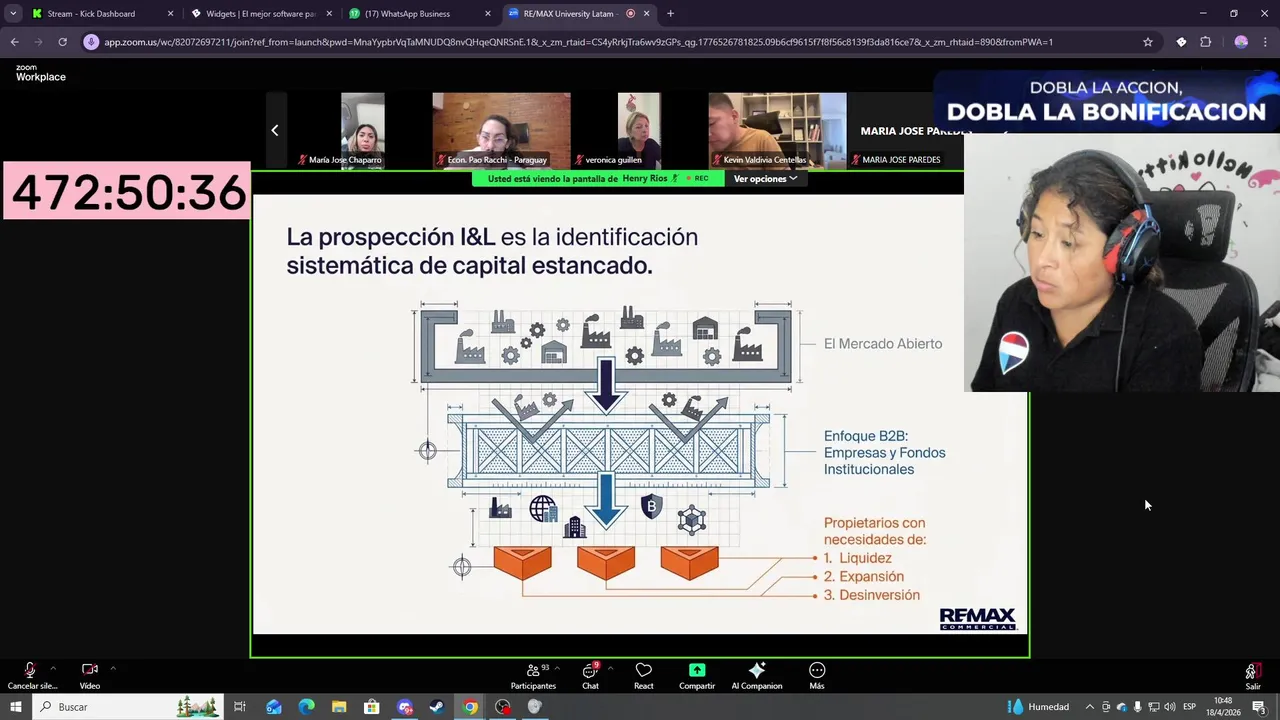The width and height of the screenshot is (1280, 720).
Task: Bookmark this page with the star
Action: 1148,42
